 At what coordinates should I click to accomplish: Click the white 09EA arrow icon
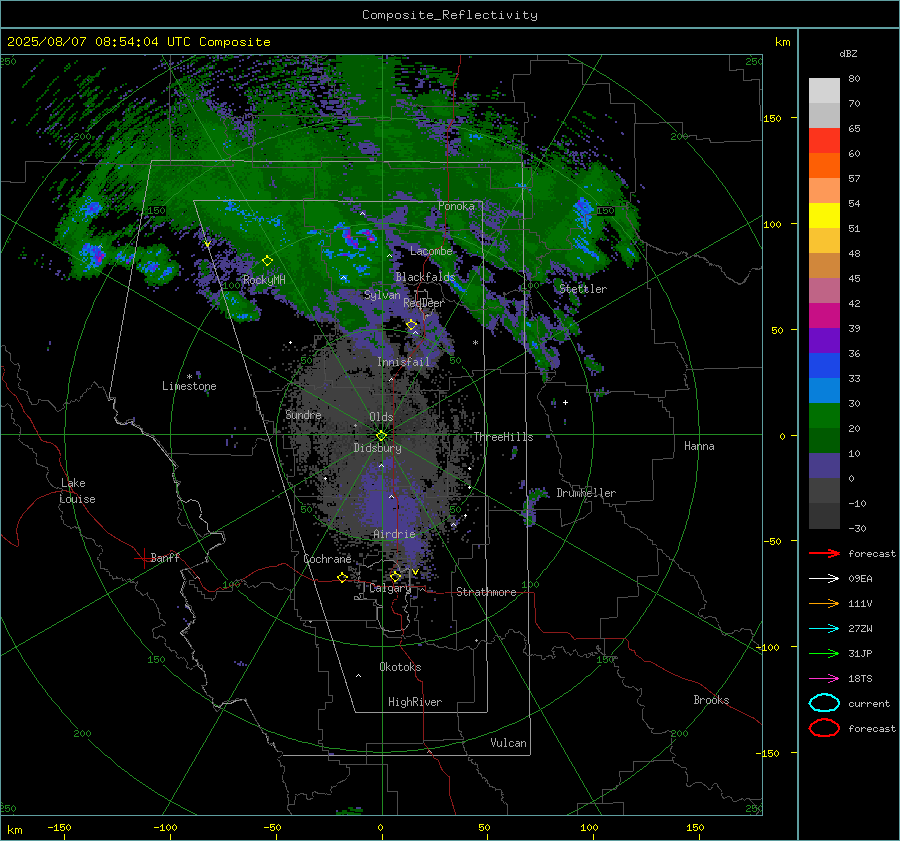(x=824, y=579)
